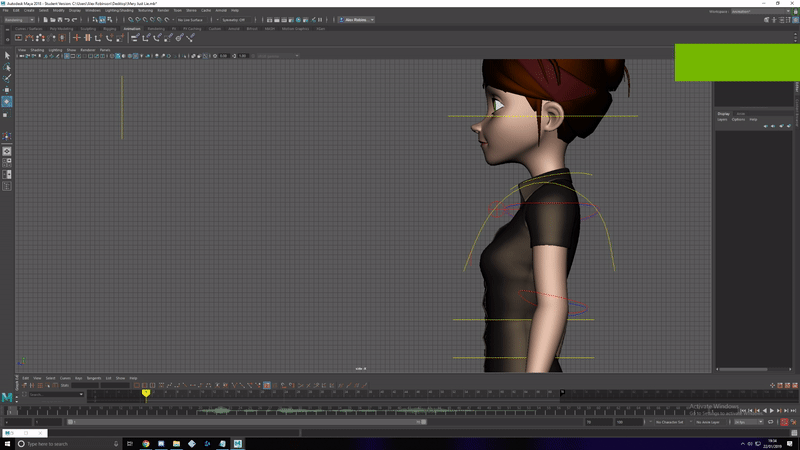Click the Motion Trail shelf icon

tap(30, 37)
